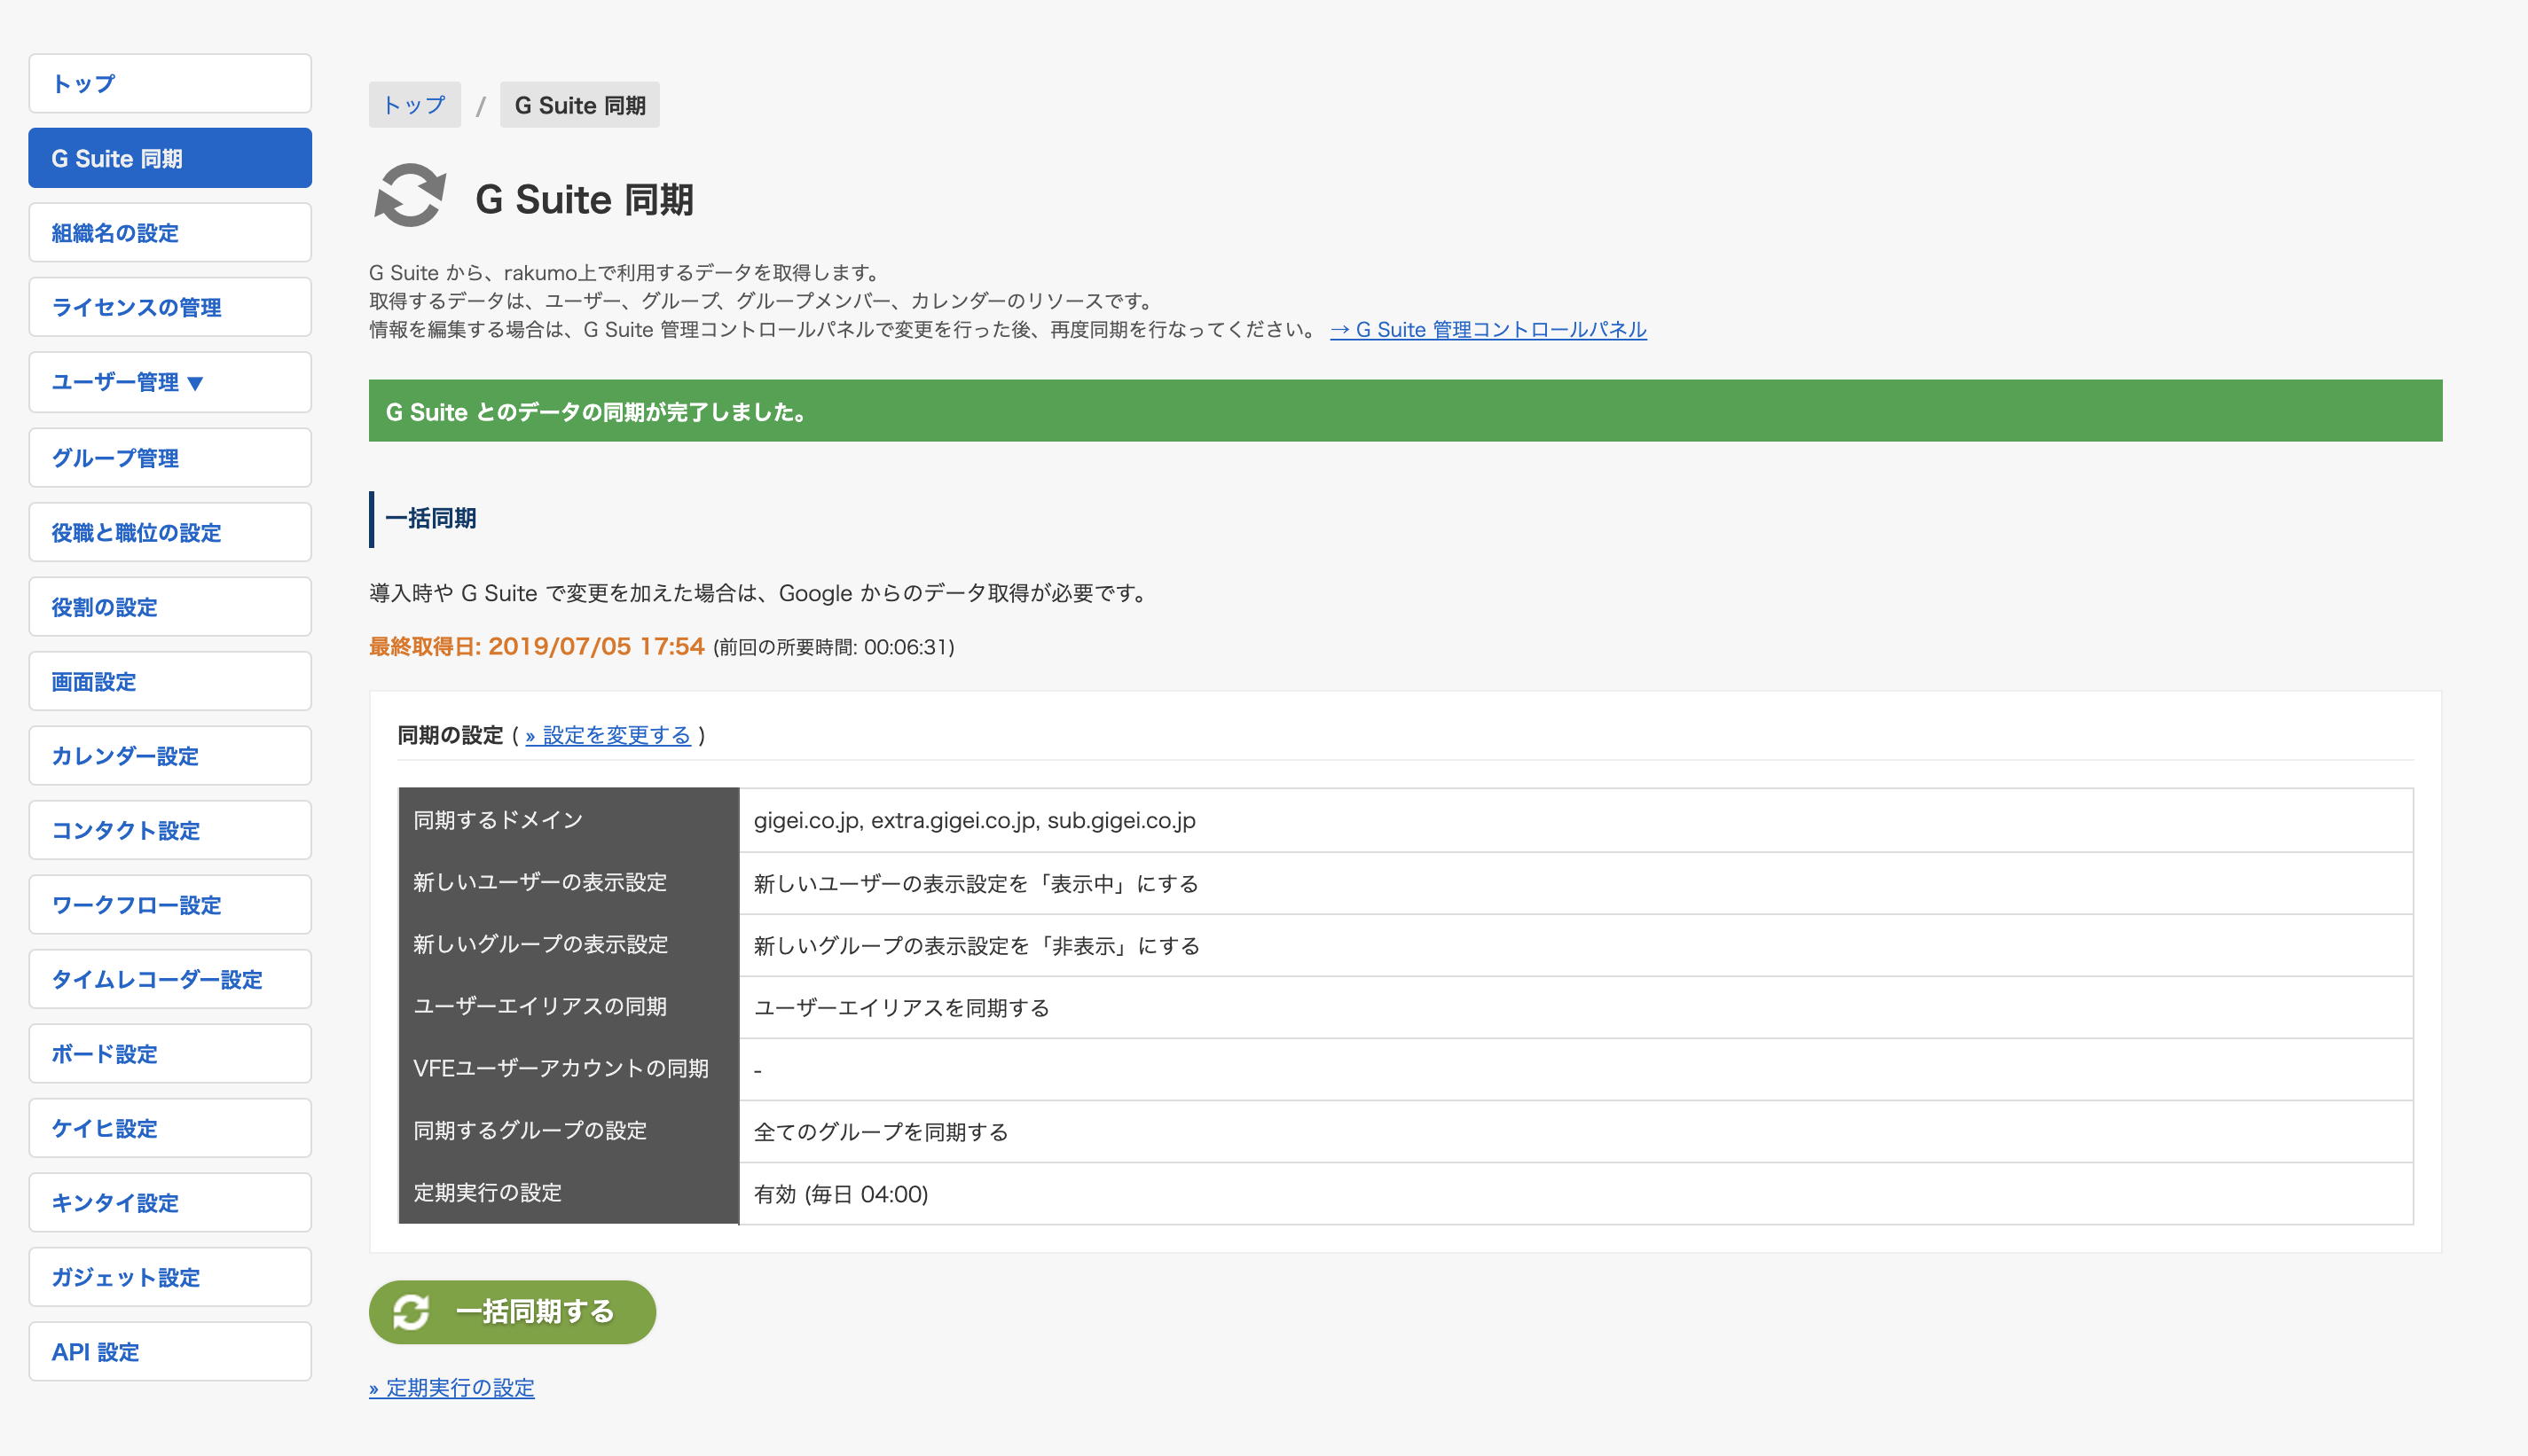
Task: Open 組織名の設定 in the sidebar
Action: [170, 233]
